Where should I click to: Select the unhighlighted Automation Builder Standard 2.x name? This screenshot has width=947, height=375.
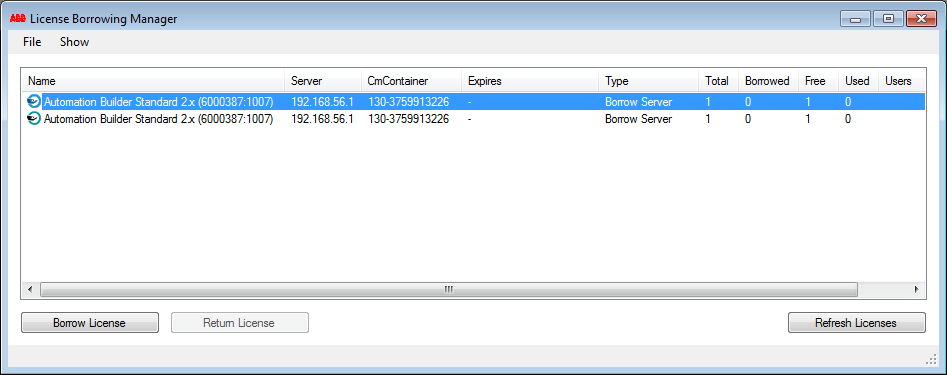point(158,119)
